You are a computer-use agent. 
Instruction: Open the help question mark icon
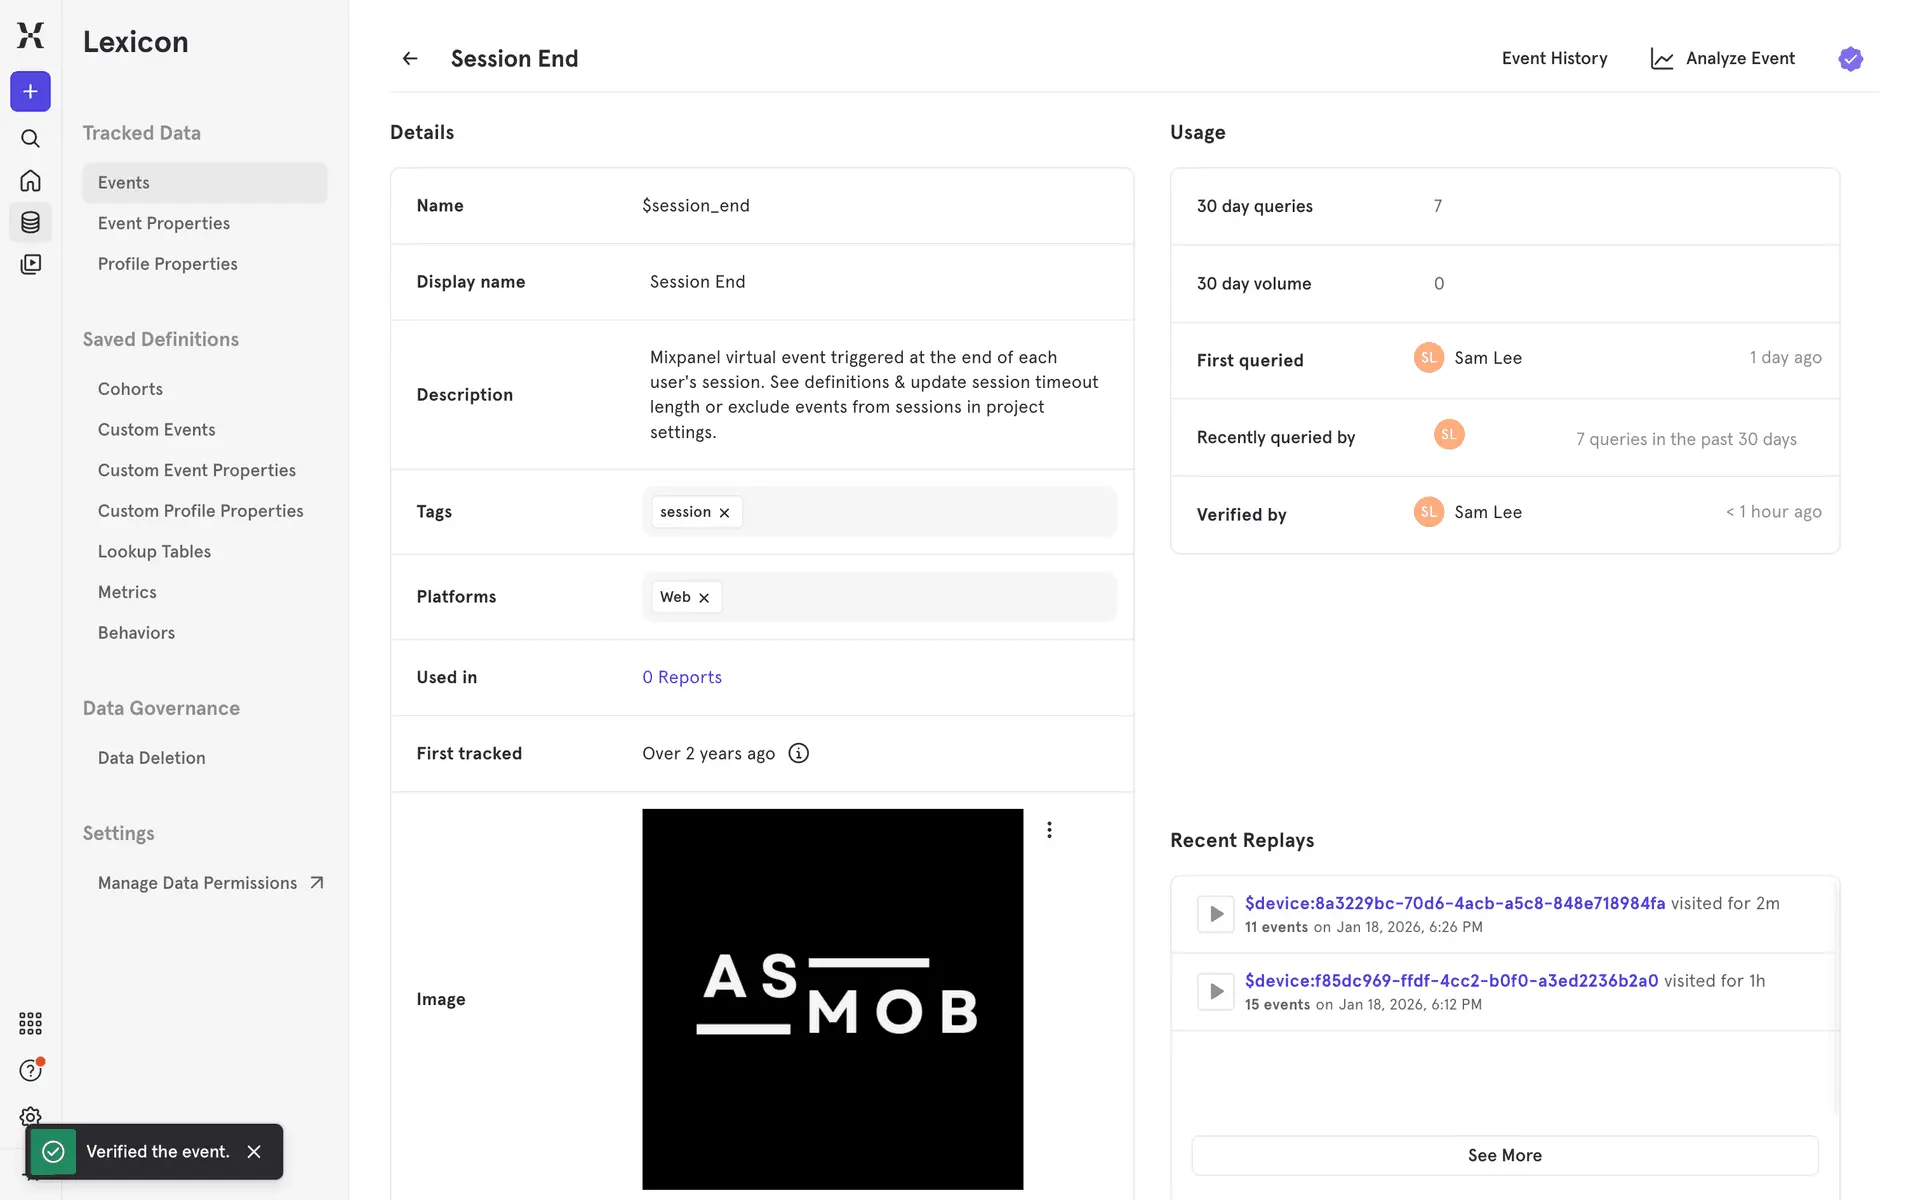[30, 1071]
